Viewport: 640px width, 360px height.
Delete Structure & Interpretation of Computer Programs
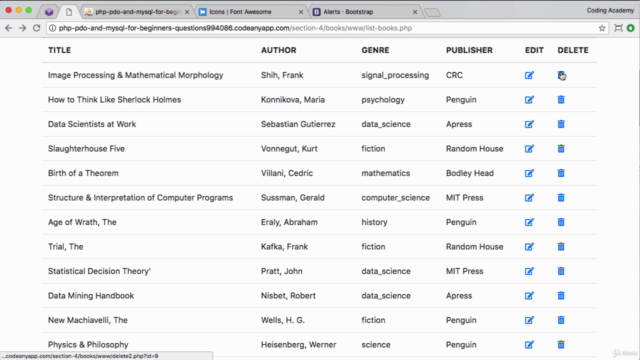coord(561,198)
